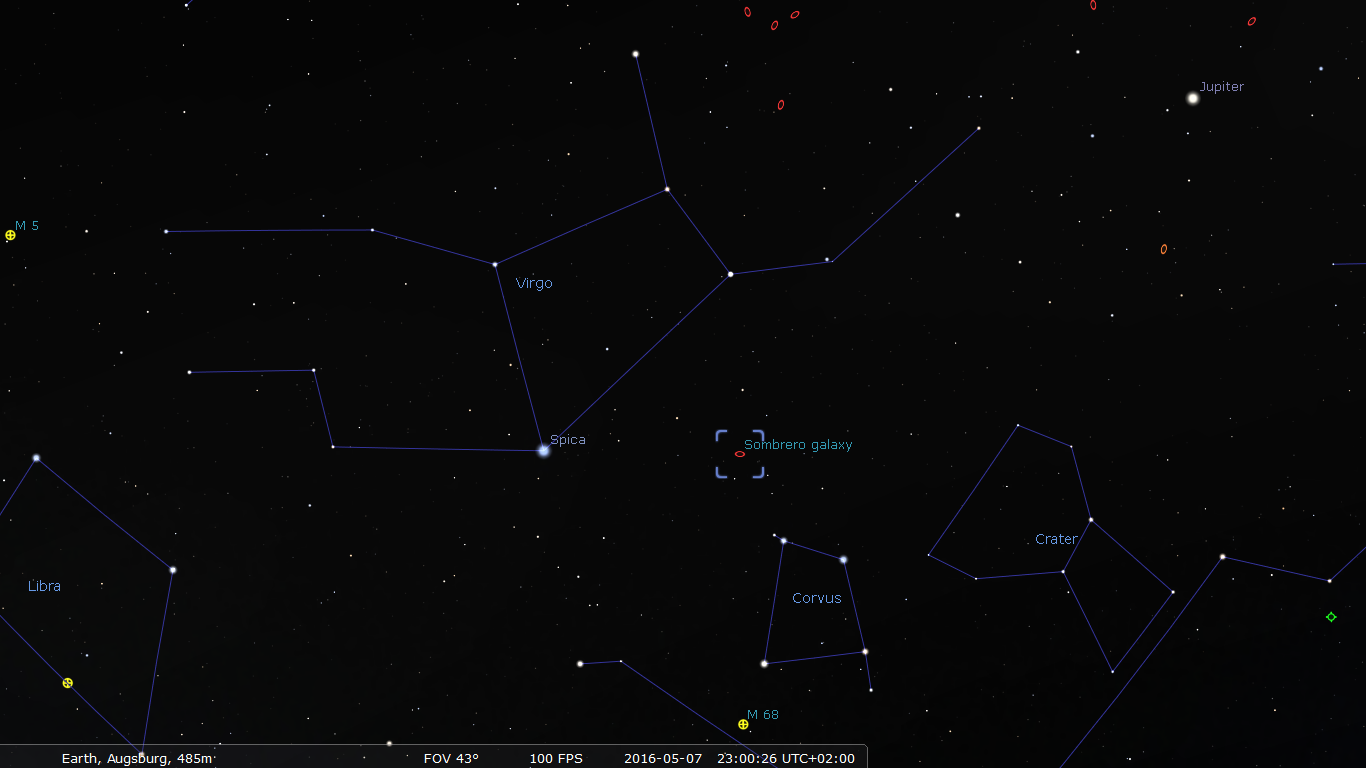The height and width of the screenshot is (768, 1366).
Task: Select the orange galaxy ellipse below Jupiter
Action: click(1164, 249)
